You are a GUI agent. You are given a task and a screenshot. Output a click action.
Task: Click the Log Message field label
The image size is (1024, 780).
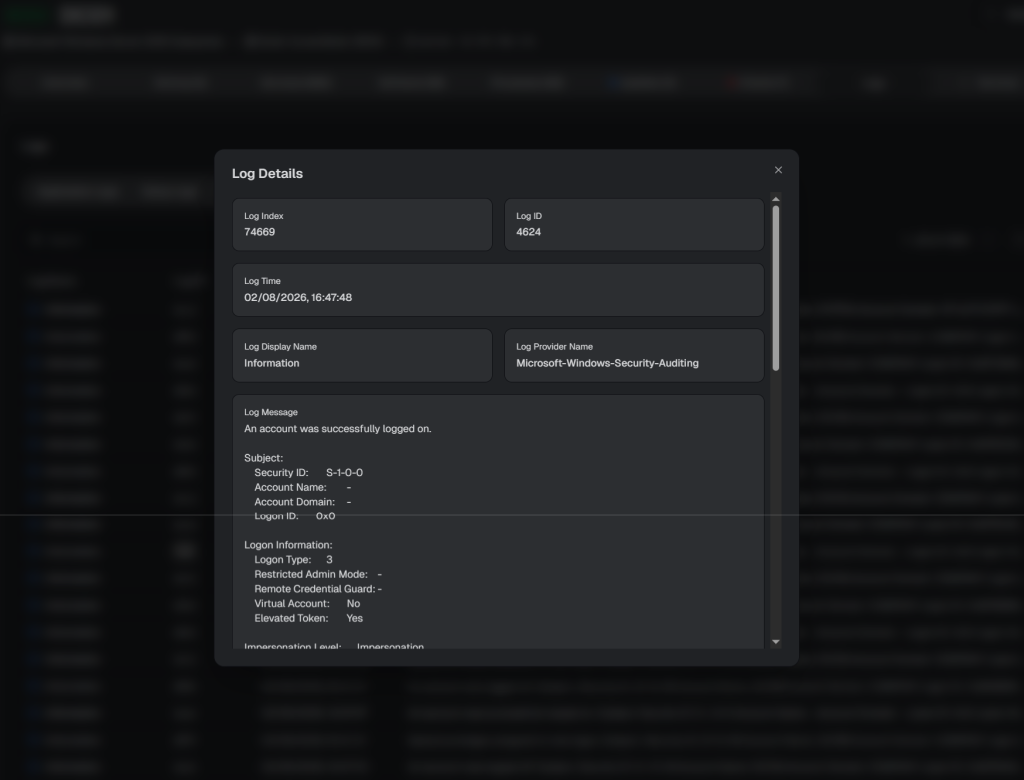271,412
